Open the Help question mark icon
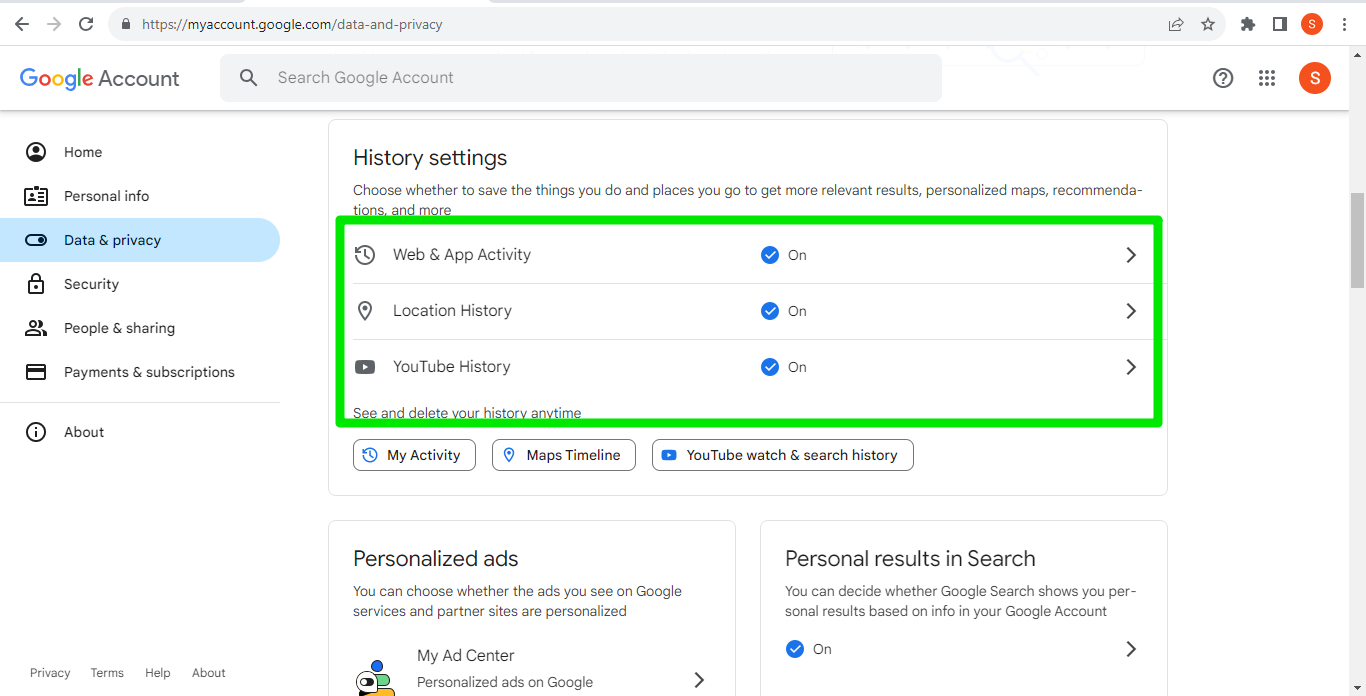 pos(1223,78)
